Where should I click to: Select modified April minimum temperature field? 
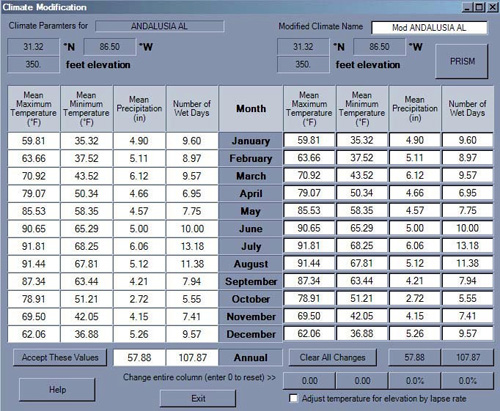[362, 193]
